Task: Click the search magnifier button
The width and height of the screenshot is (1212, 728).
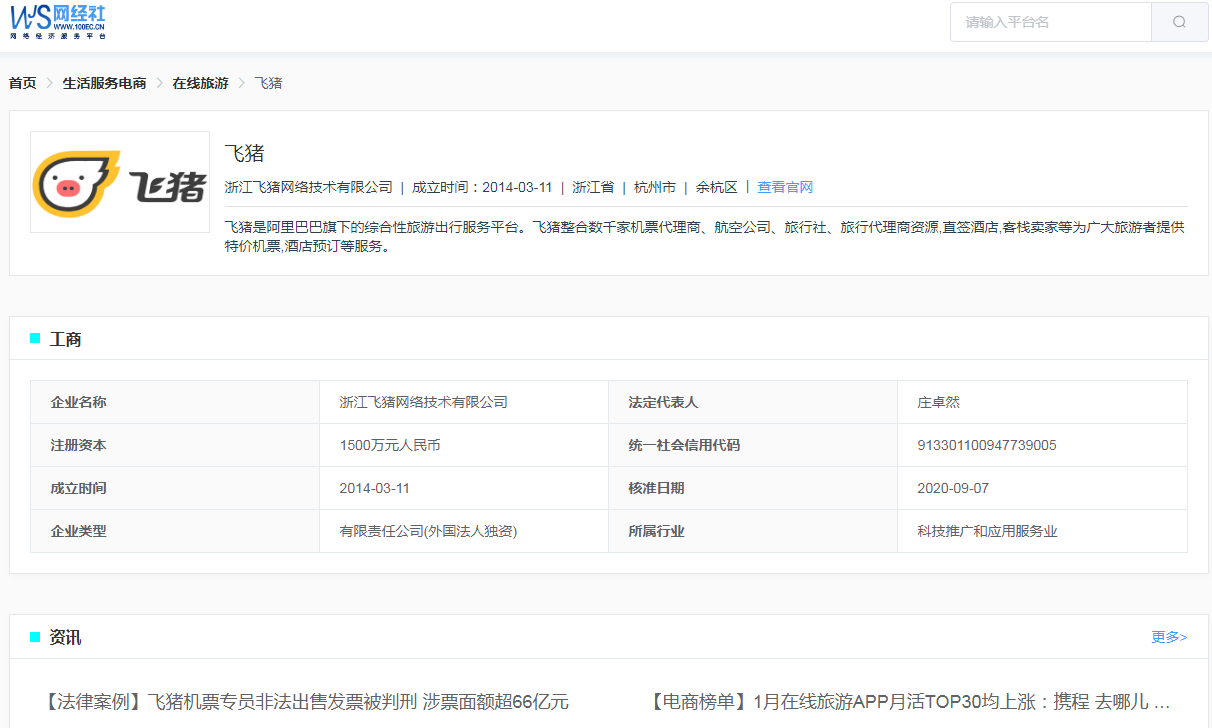Action: [1179, 22]
